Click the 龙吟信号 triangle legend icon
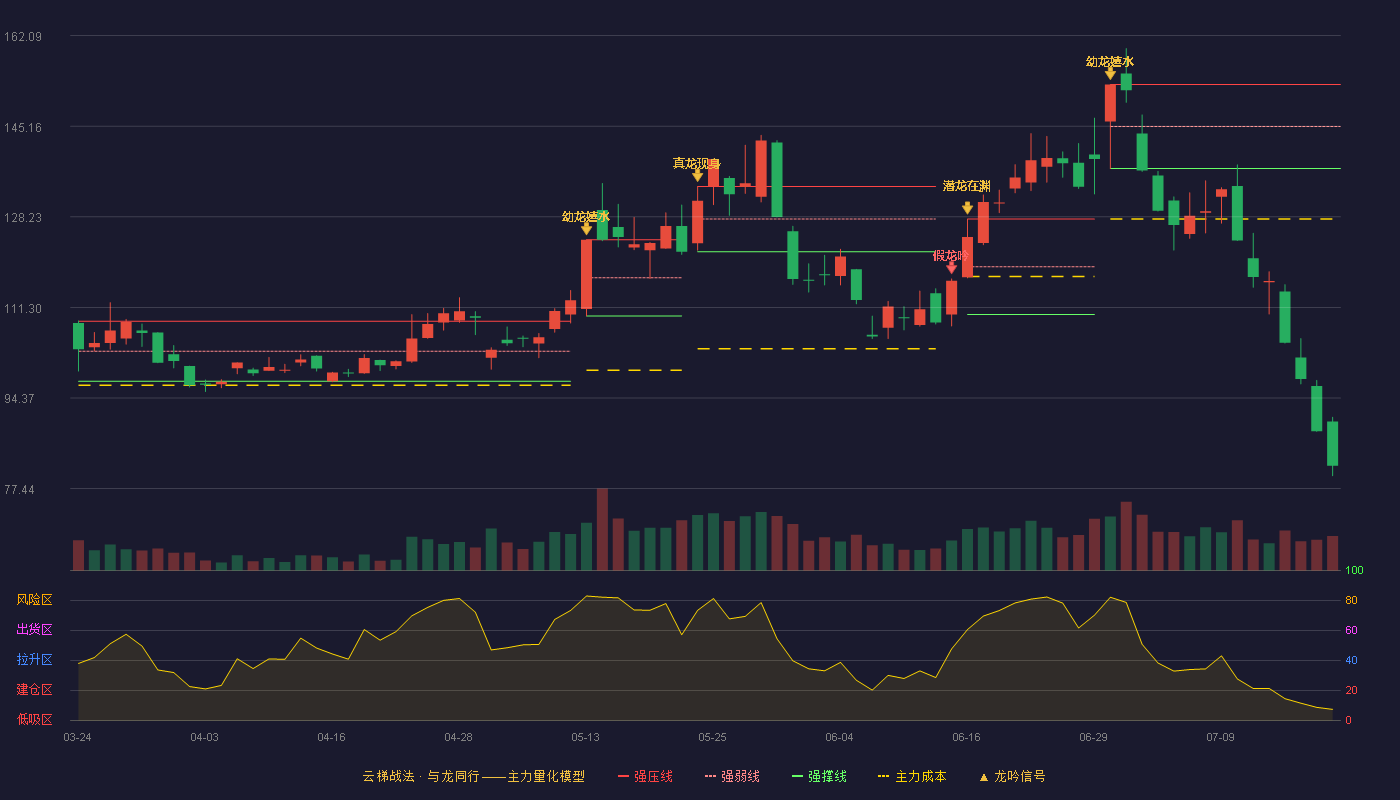Viewport: 1400px width, 800px height. pos(983,777)
